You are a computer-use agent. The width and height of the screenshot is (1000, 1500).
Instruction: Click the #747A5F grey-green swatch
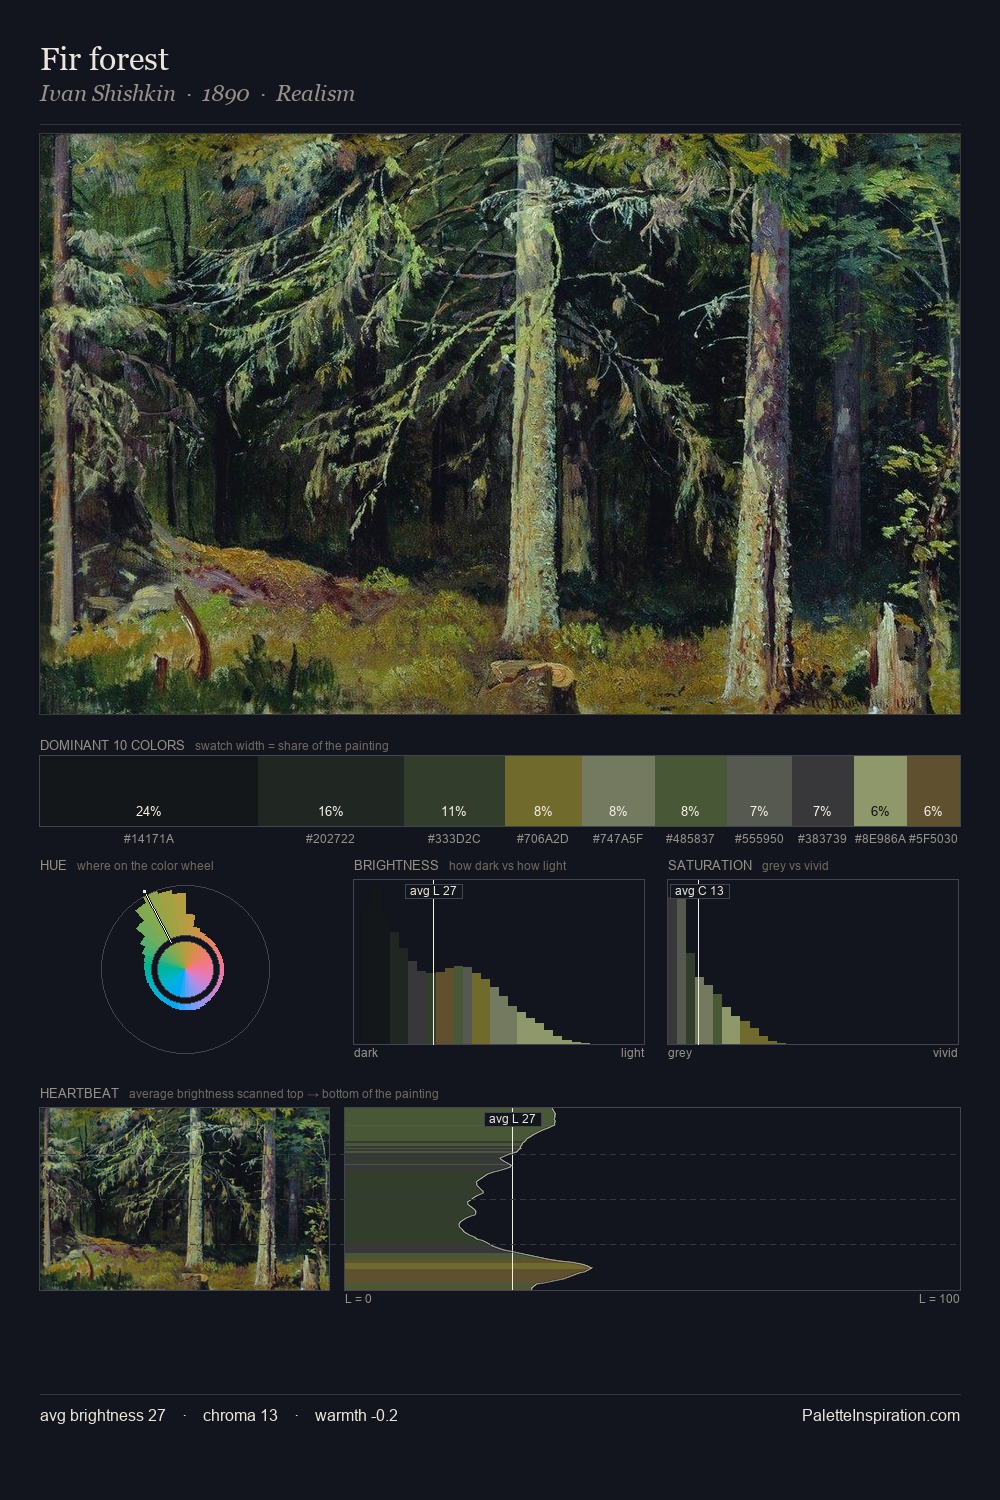pyautogui.click(x=618, y=791)
